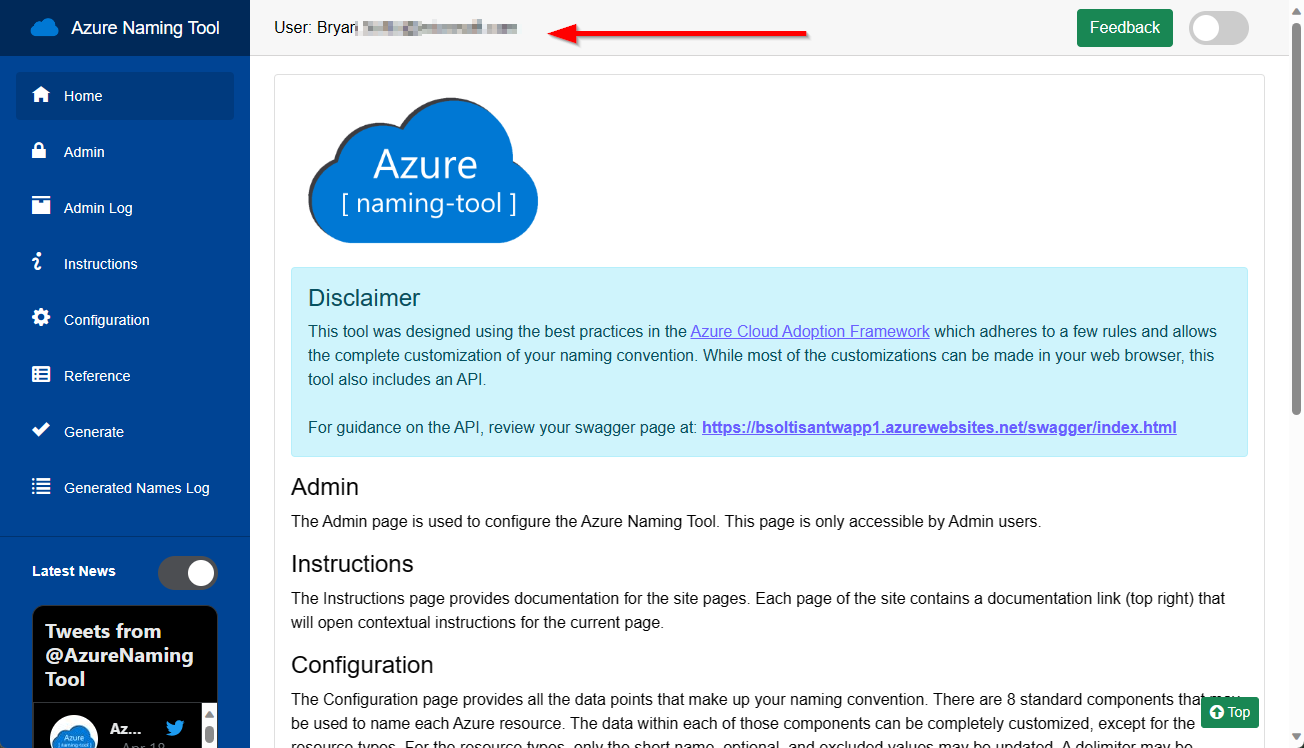Image resolution: width=1304 pixels, height=748 pixels.
Task: Click the Generate checkmark icon
Action: click(x=41, y=430)
